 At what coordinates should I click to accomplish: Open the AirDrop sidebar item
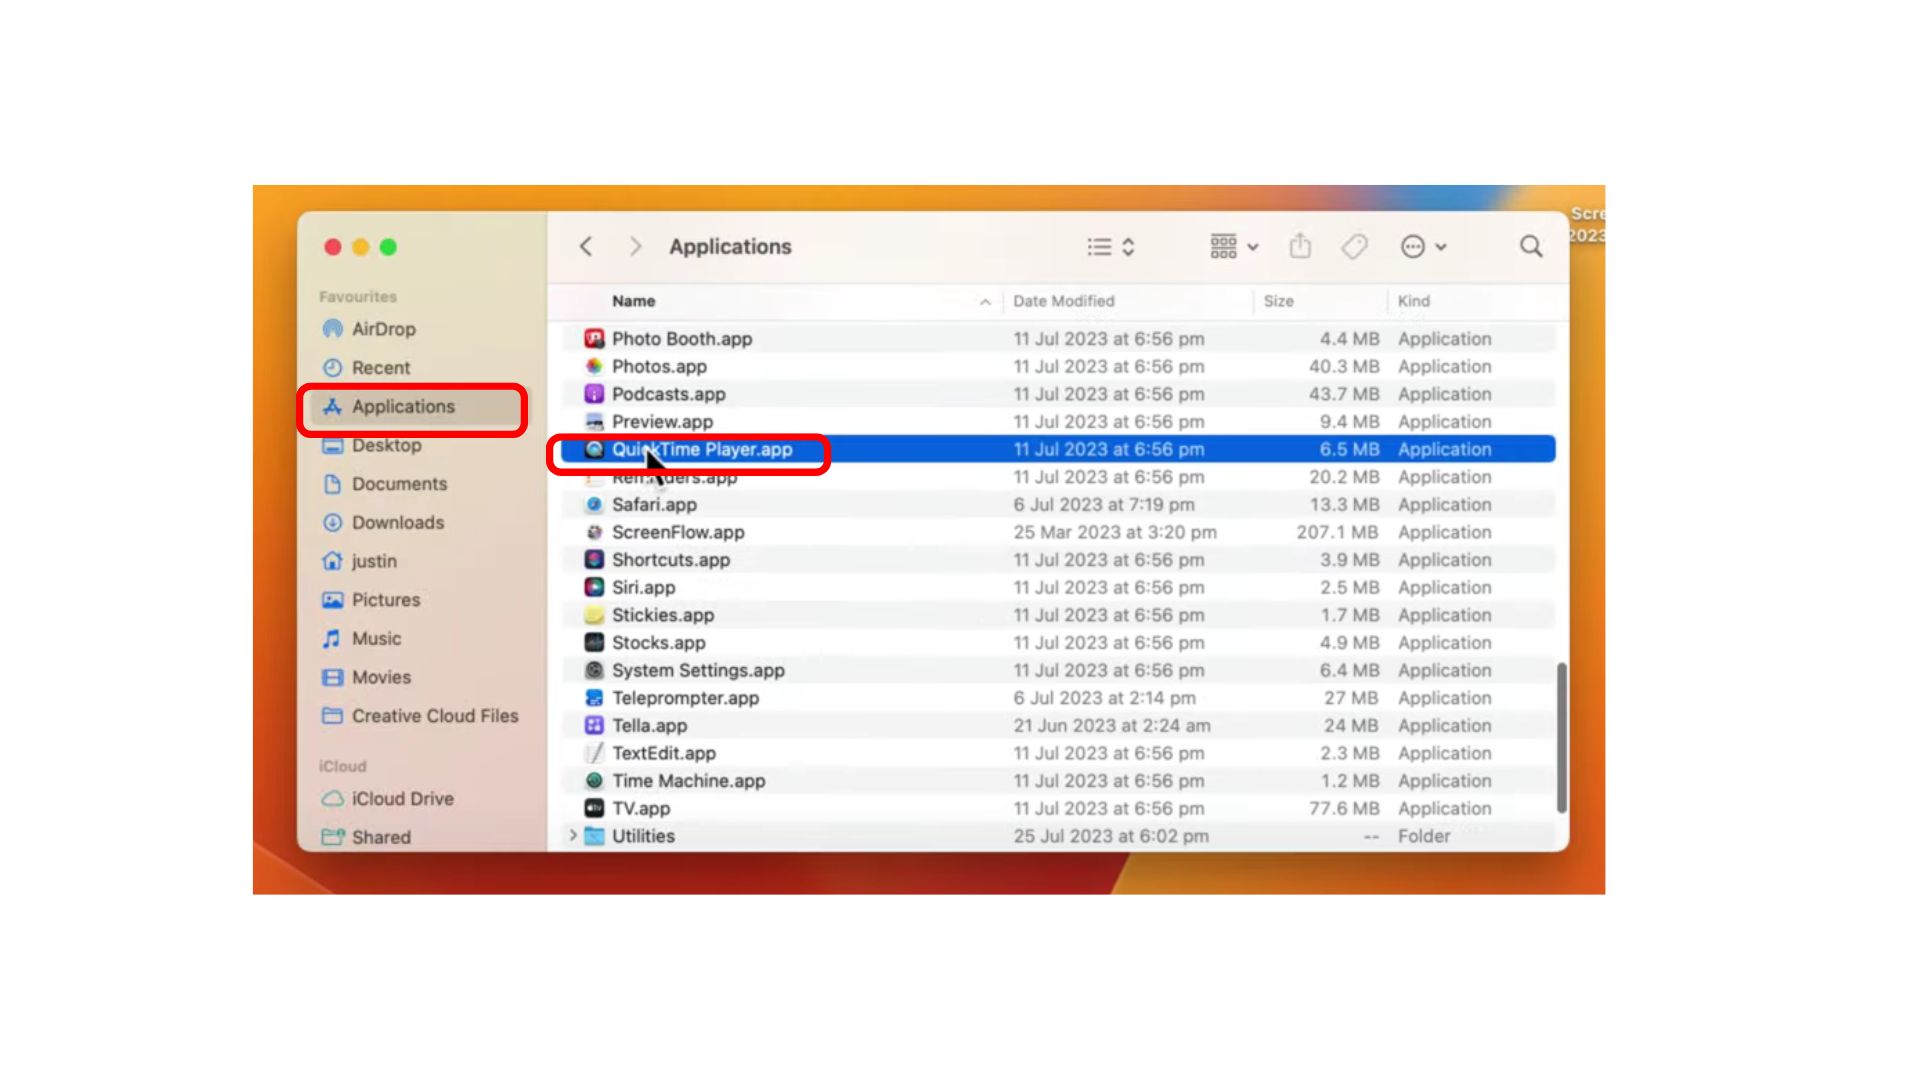(384, 328)
